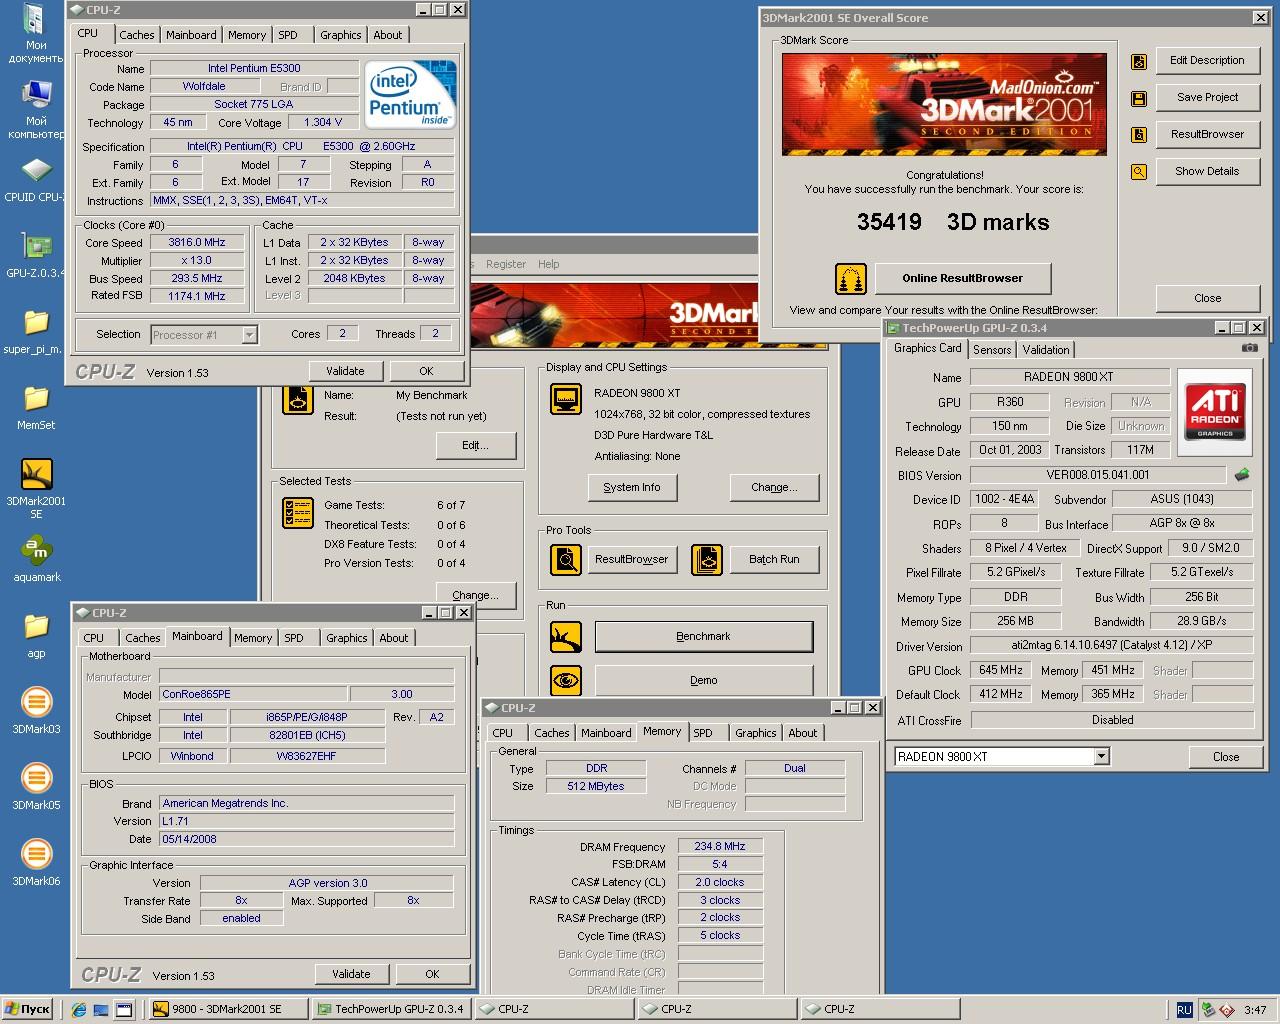Screen dimensions: 1280x1024
Task: Click the System Info button
Action: (x=632, y=487)
